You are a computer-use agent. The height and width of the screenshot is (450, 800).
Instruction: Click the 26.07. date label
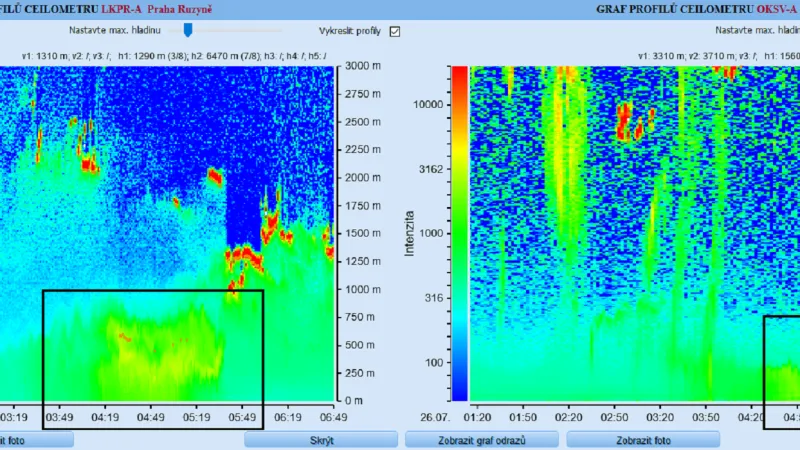click(x=435, y=417)
